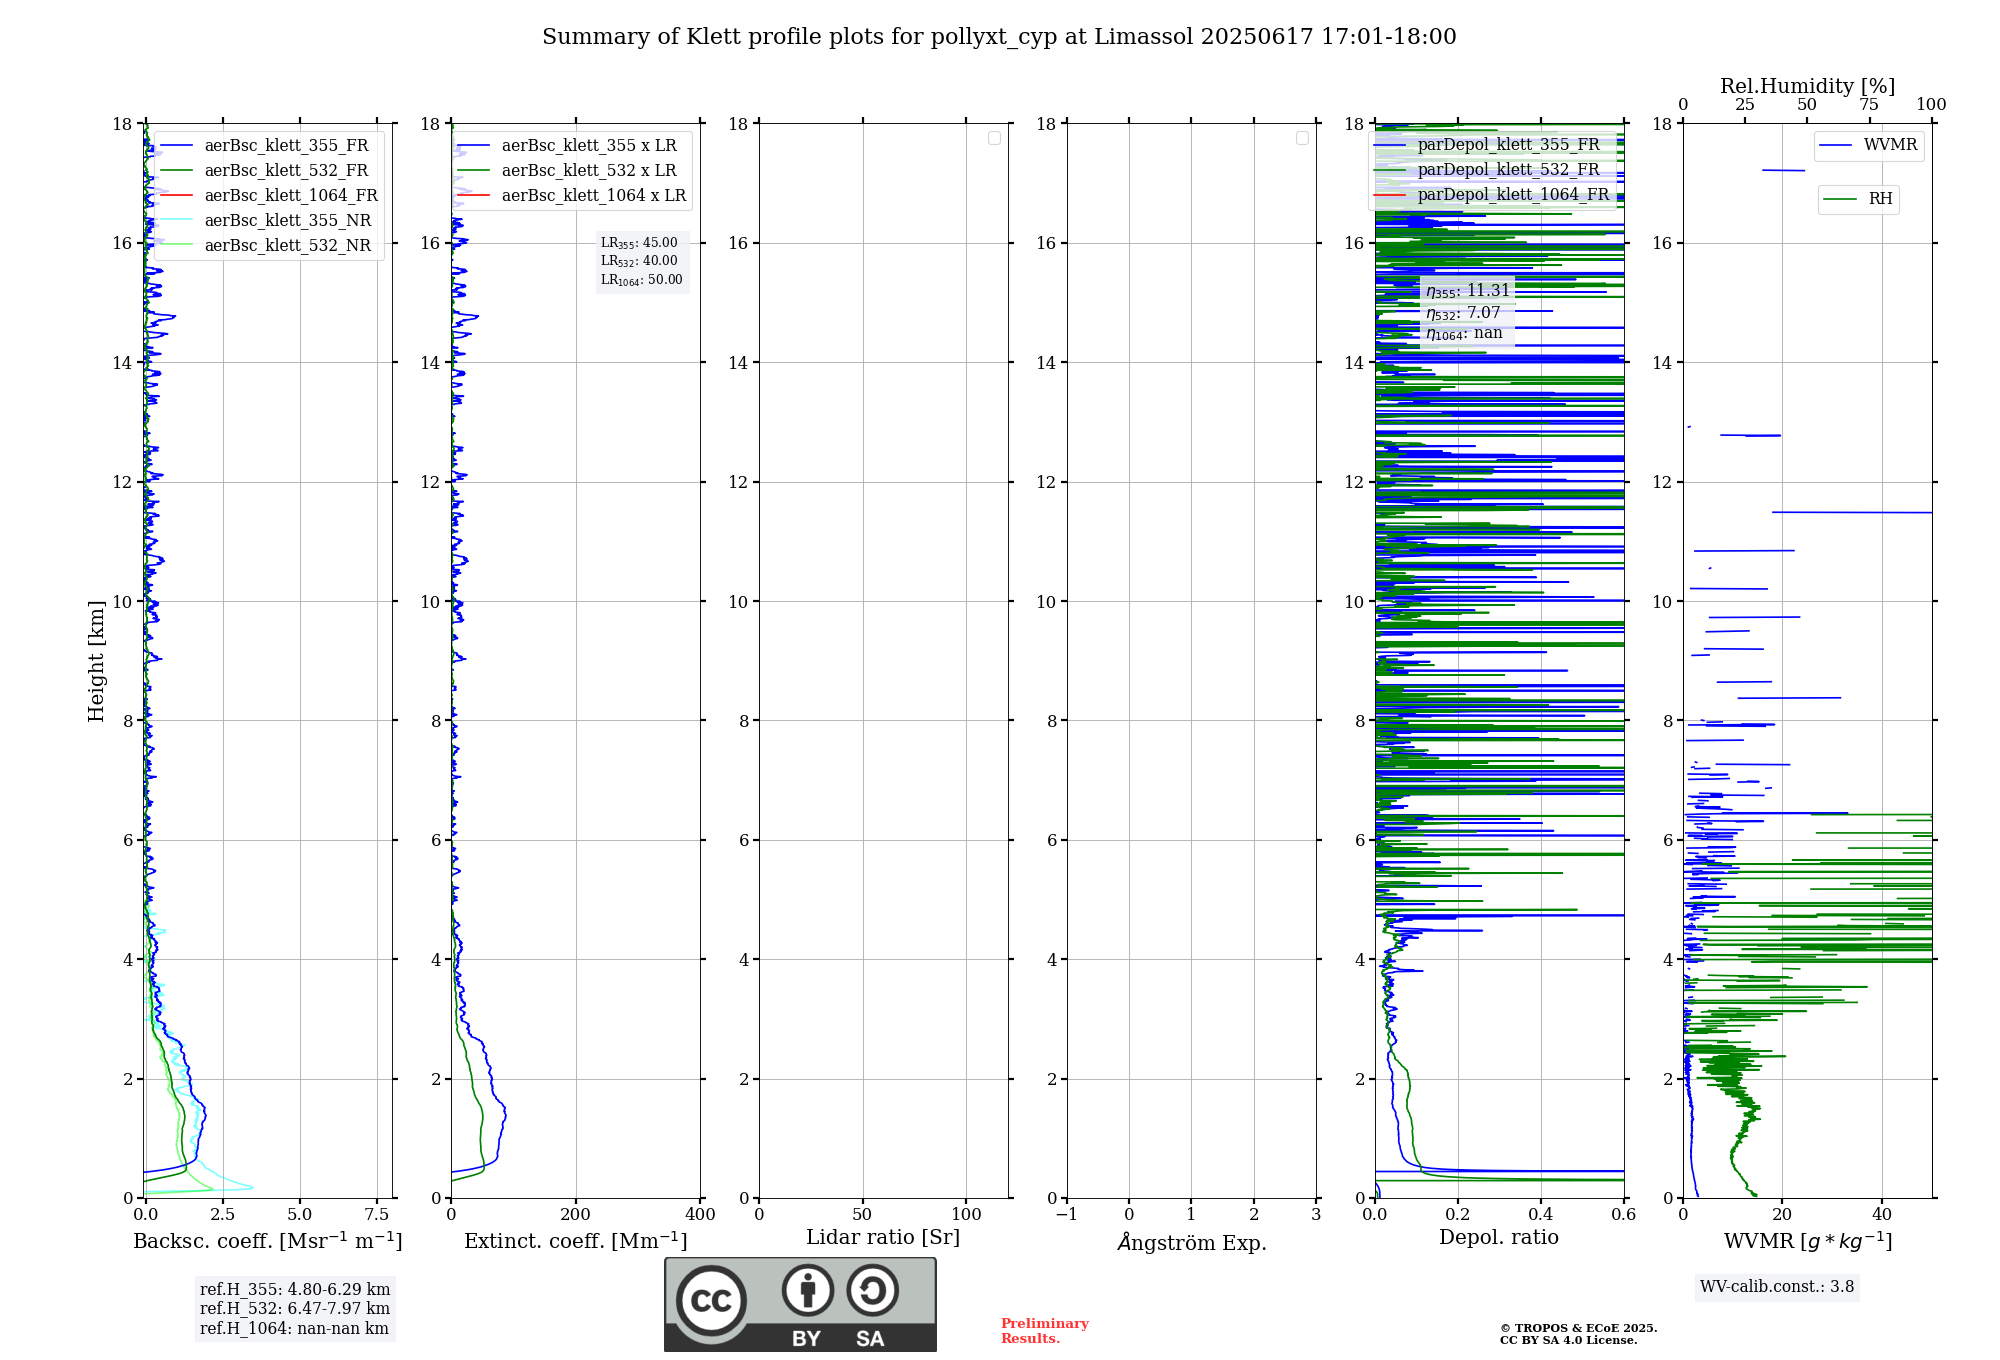Viewport: 2000px width, 1360px height.
Task: Click the Backsc. coeff. axis label
Action: (268, 1241)
